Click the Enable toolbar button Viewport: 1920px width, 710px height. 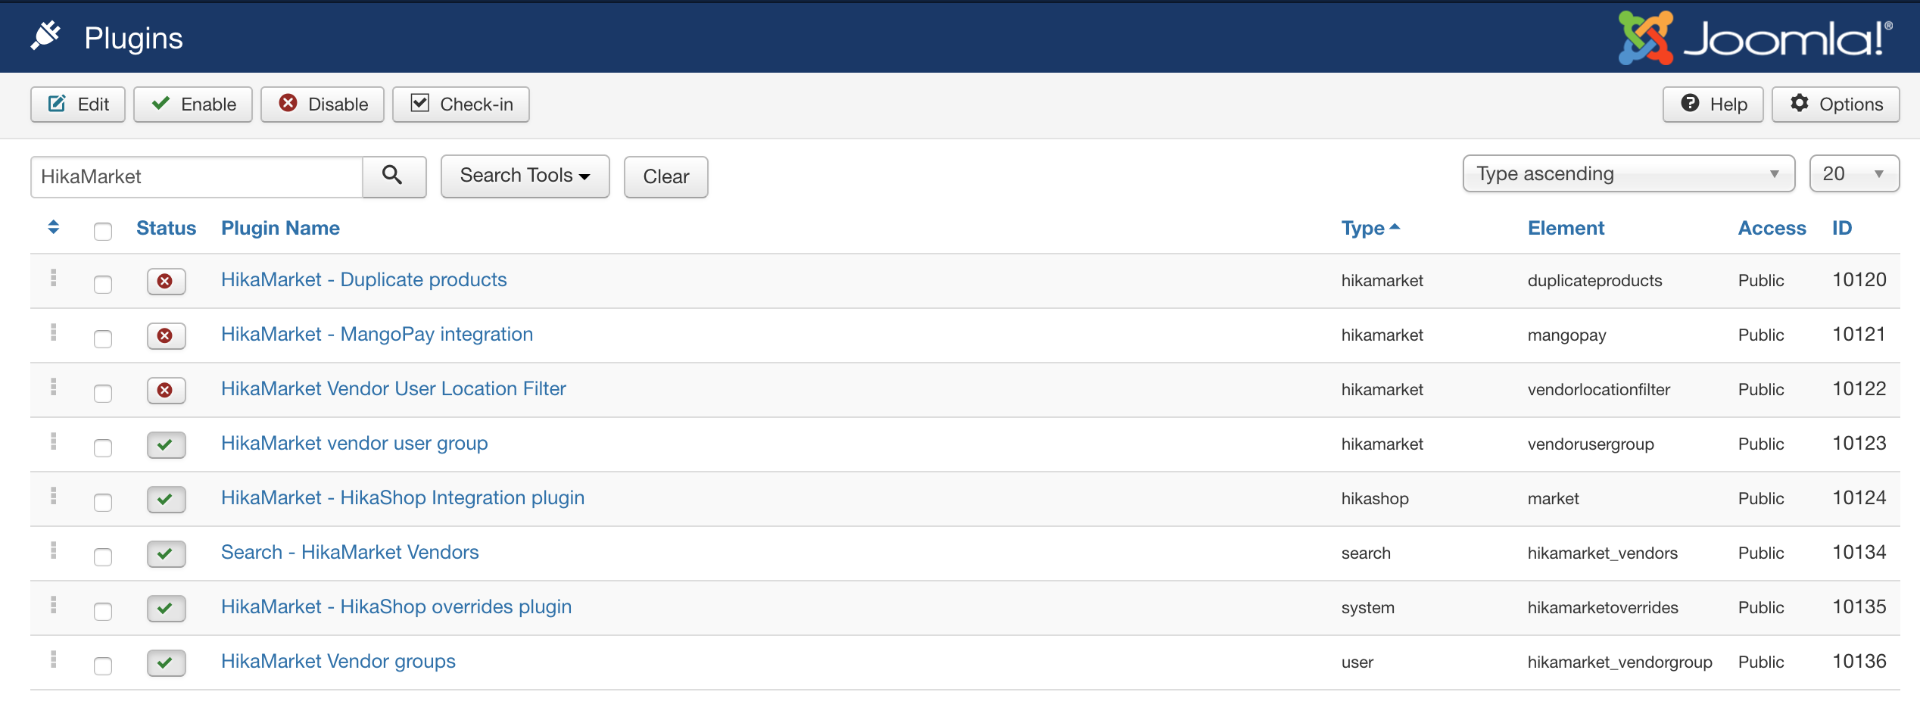click(x=193, y=104)
